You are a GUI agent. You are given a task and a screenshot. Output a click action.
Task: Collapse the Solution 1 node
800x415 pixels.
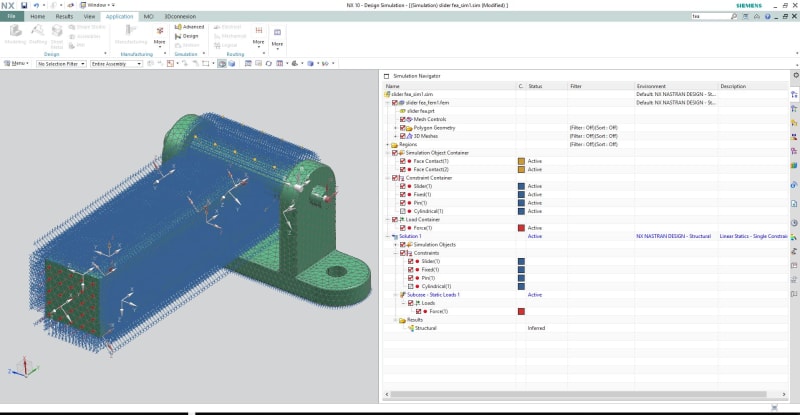387,236
